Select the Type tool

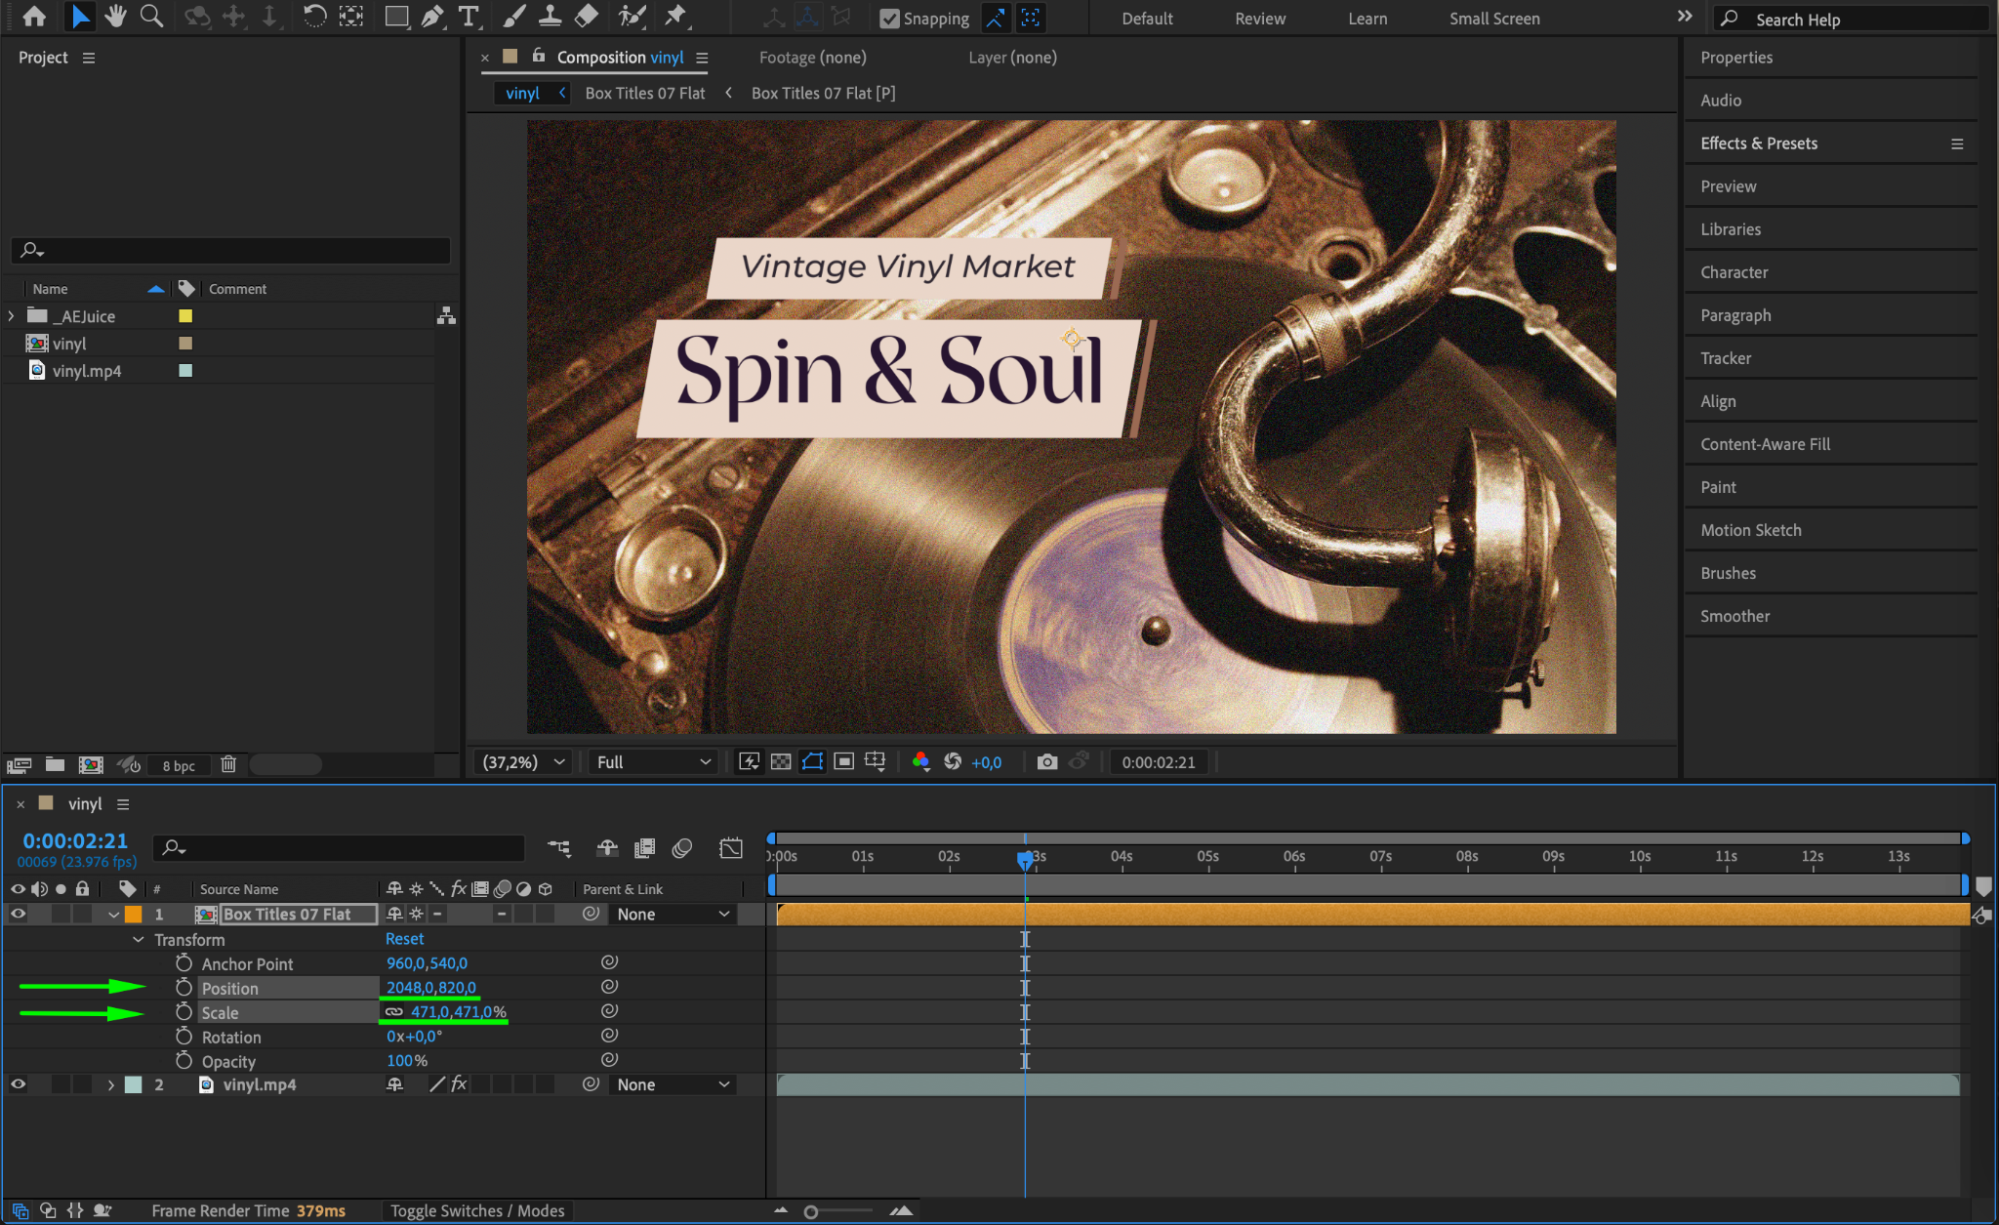468,16
